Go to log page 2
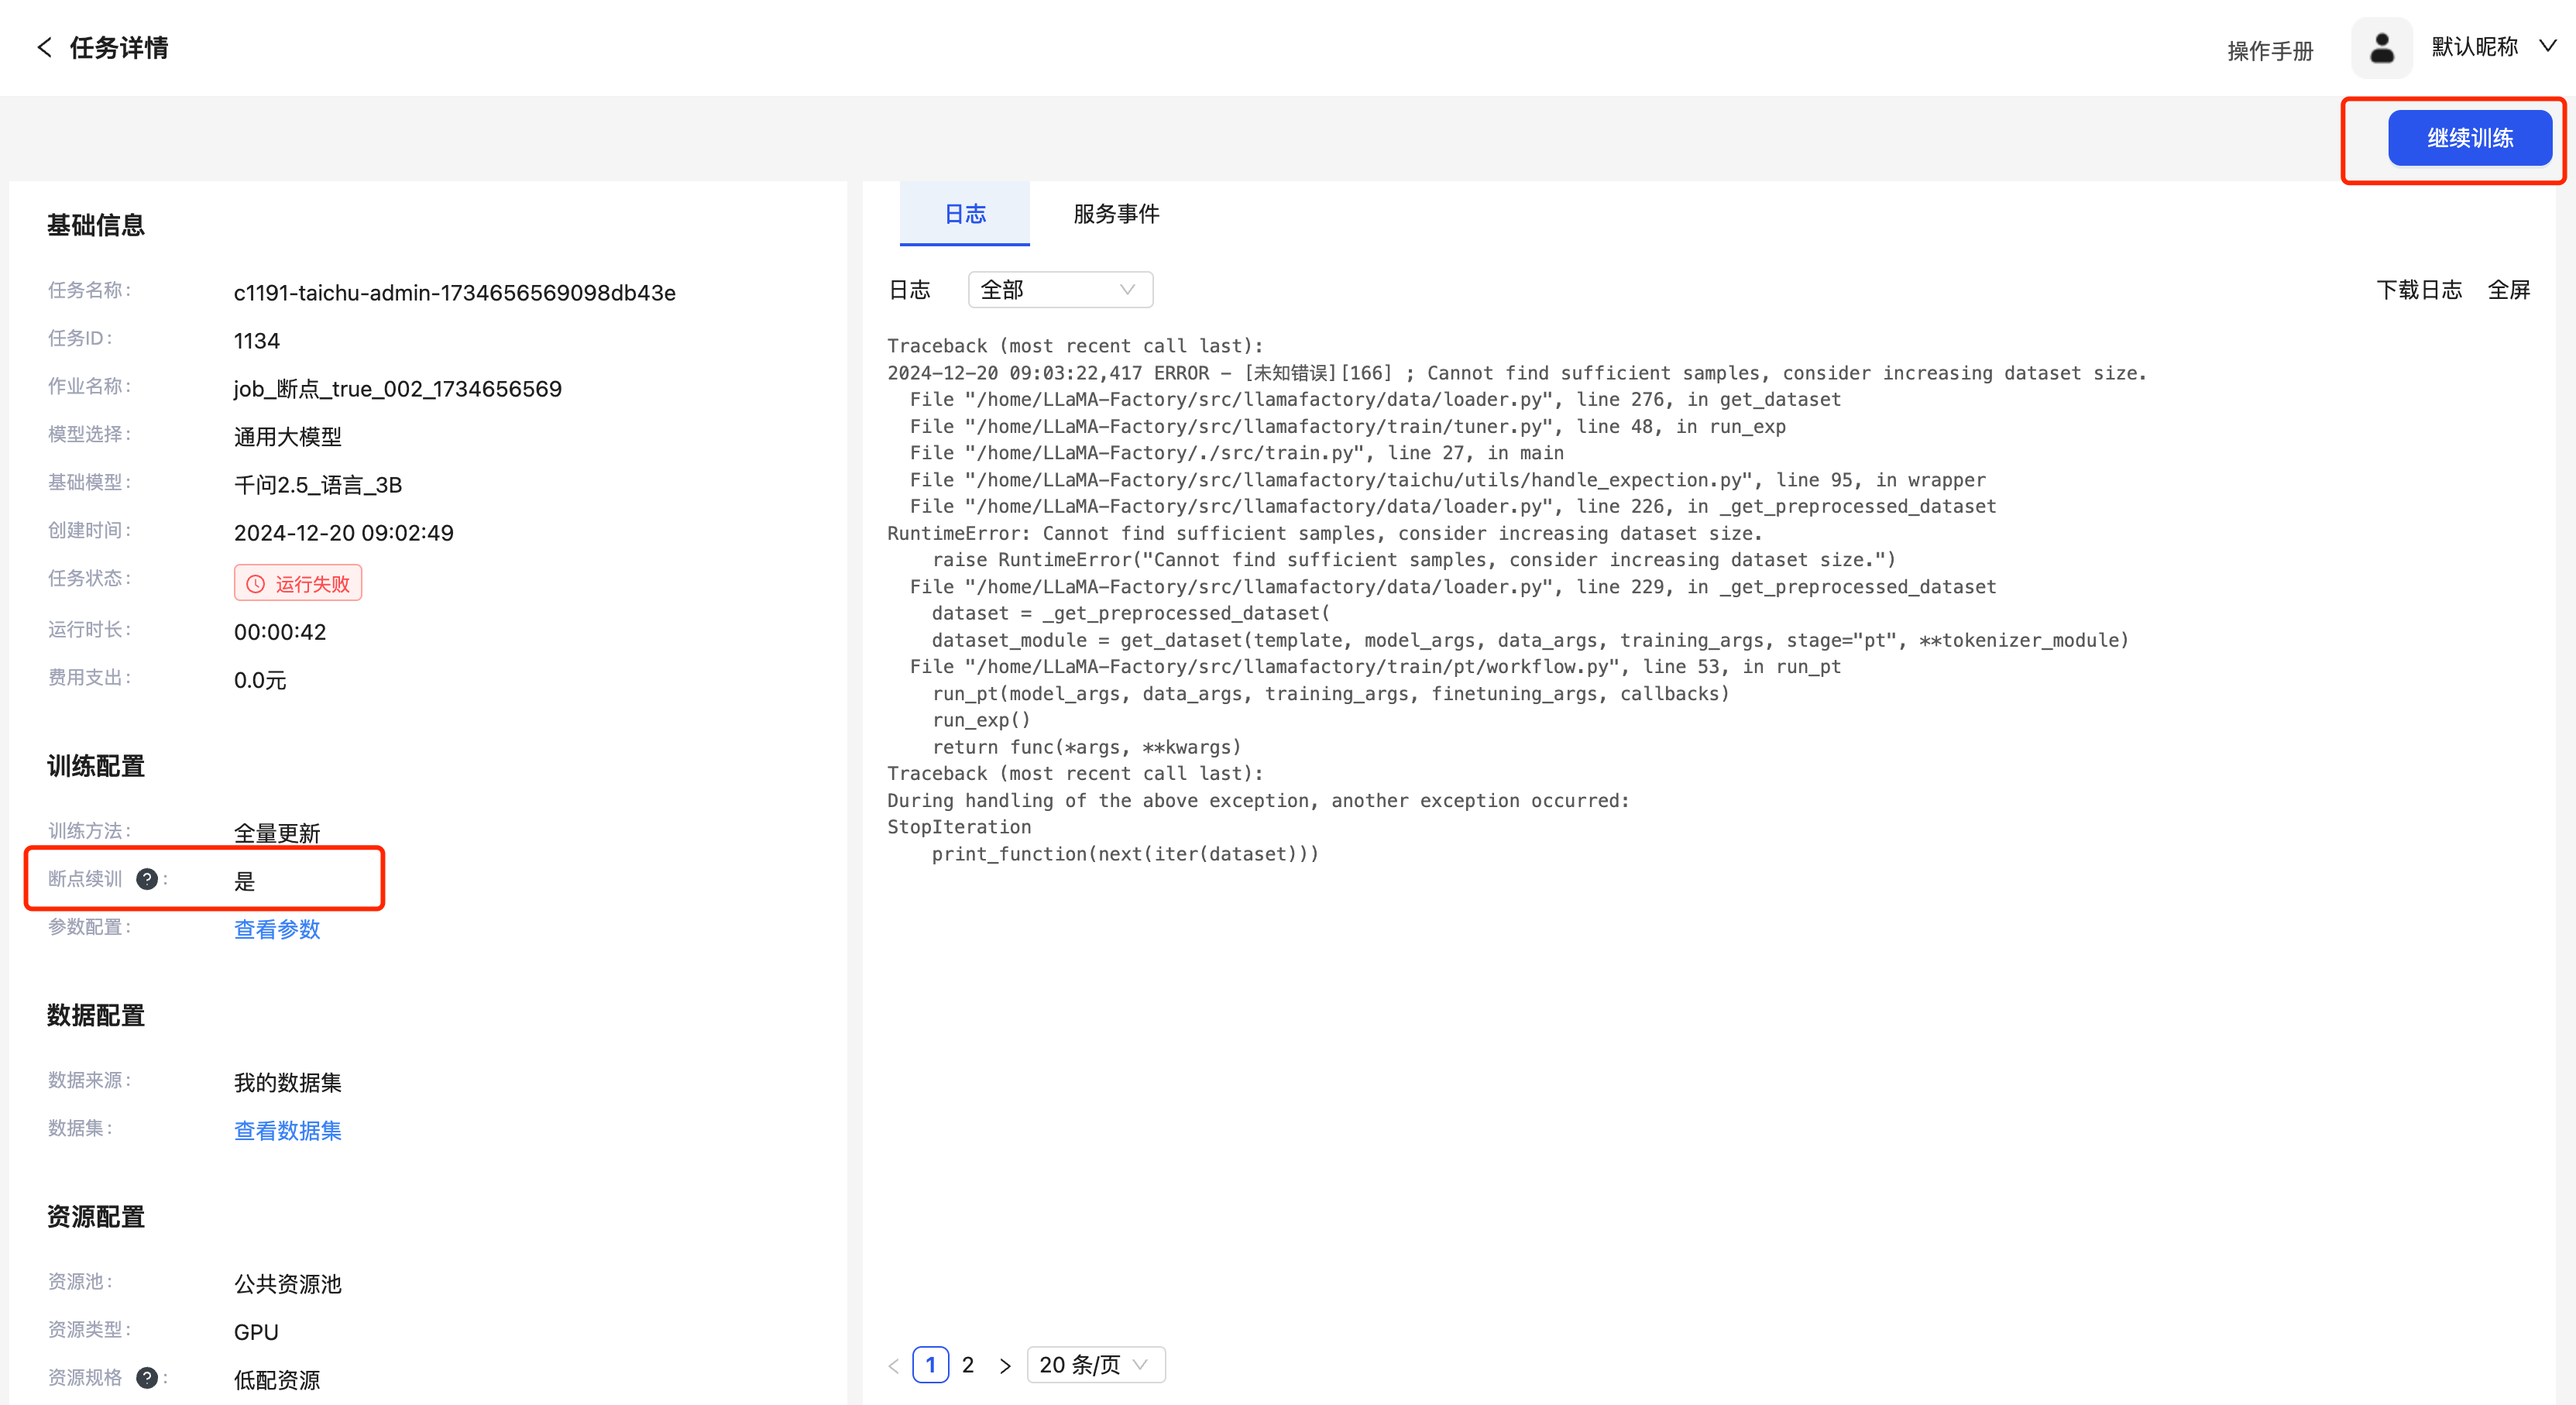The height and width of the screenshot is (1405, 2576). tap(968, 1365)
